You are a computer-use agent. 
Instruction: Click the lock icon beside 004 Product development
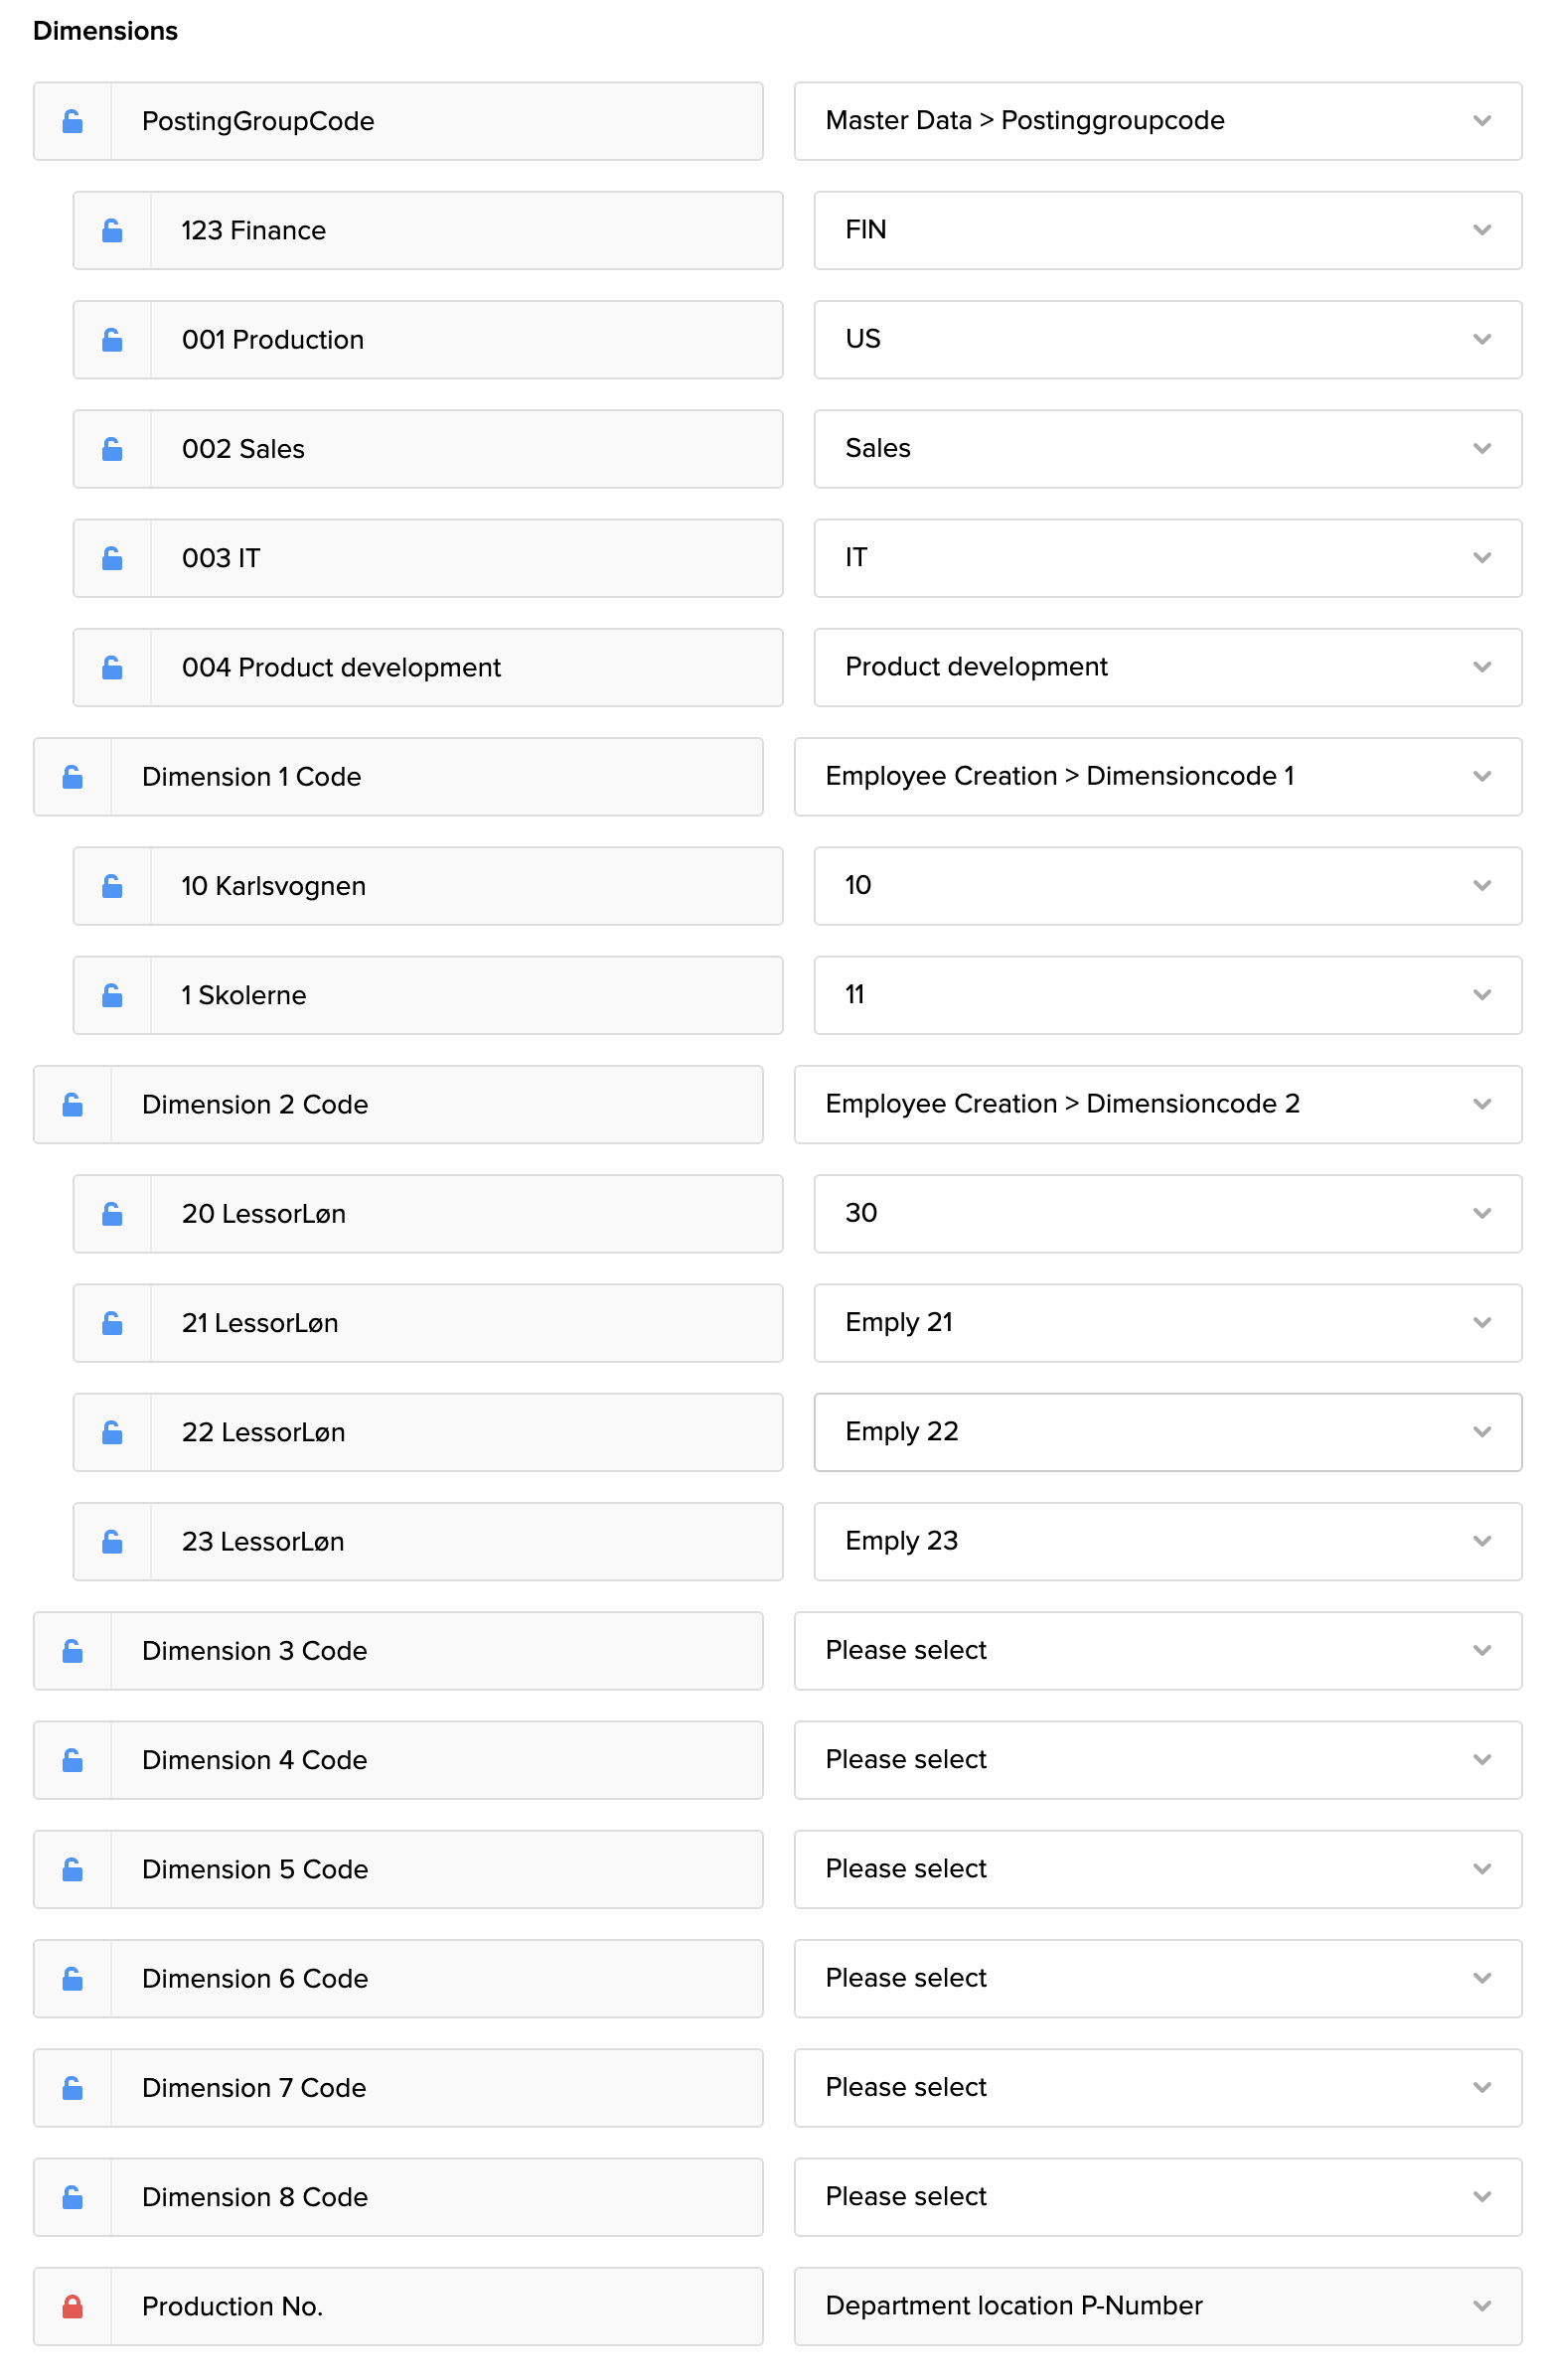click(x=112, y=668)
